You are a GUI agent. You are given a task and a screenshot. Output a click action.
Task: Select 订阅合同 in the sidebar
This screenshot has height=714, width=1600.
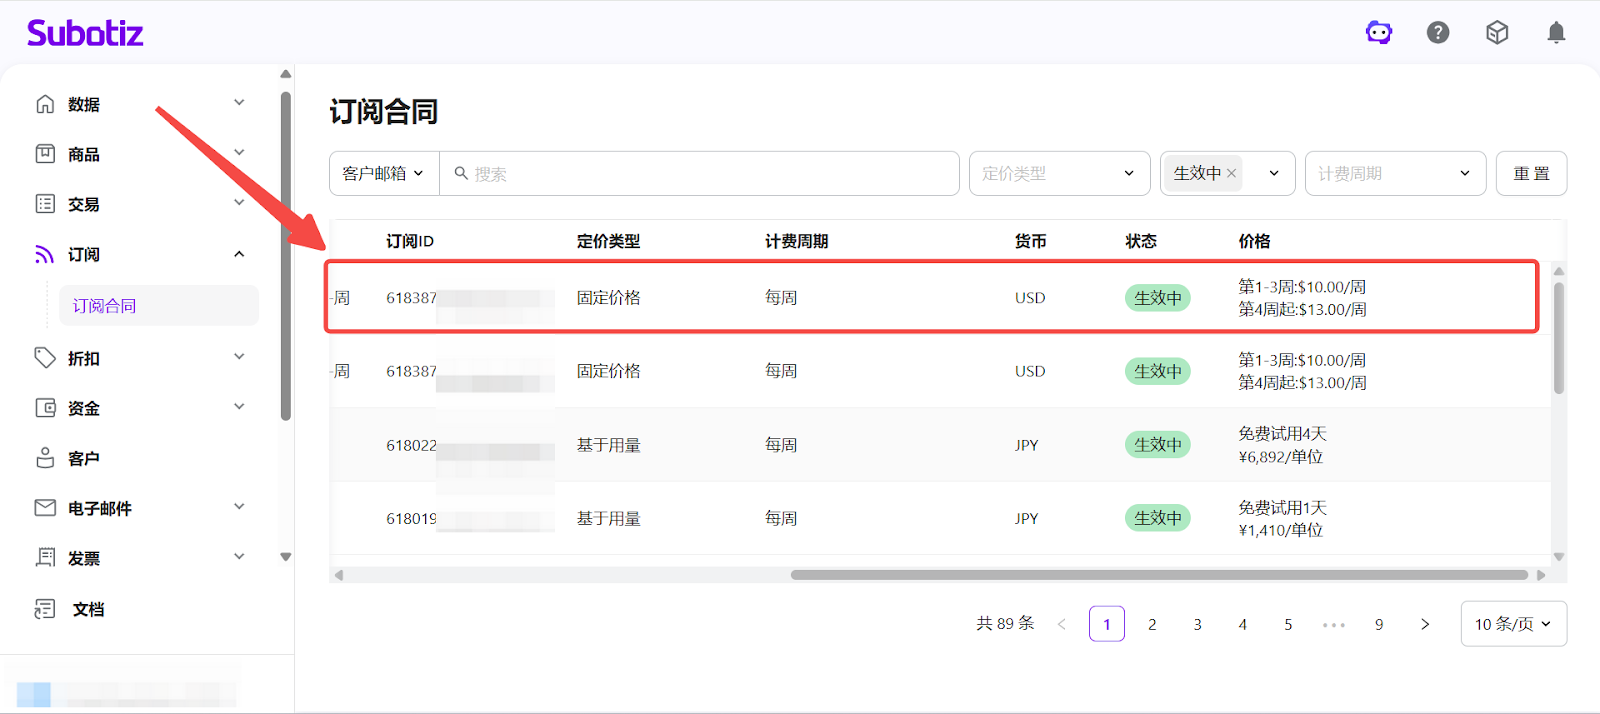pos(104,306)
